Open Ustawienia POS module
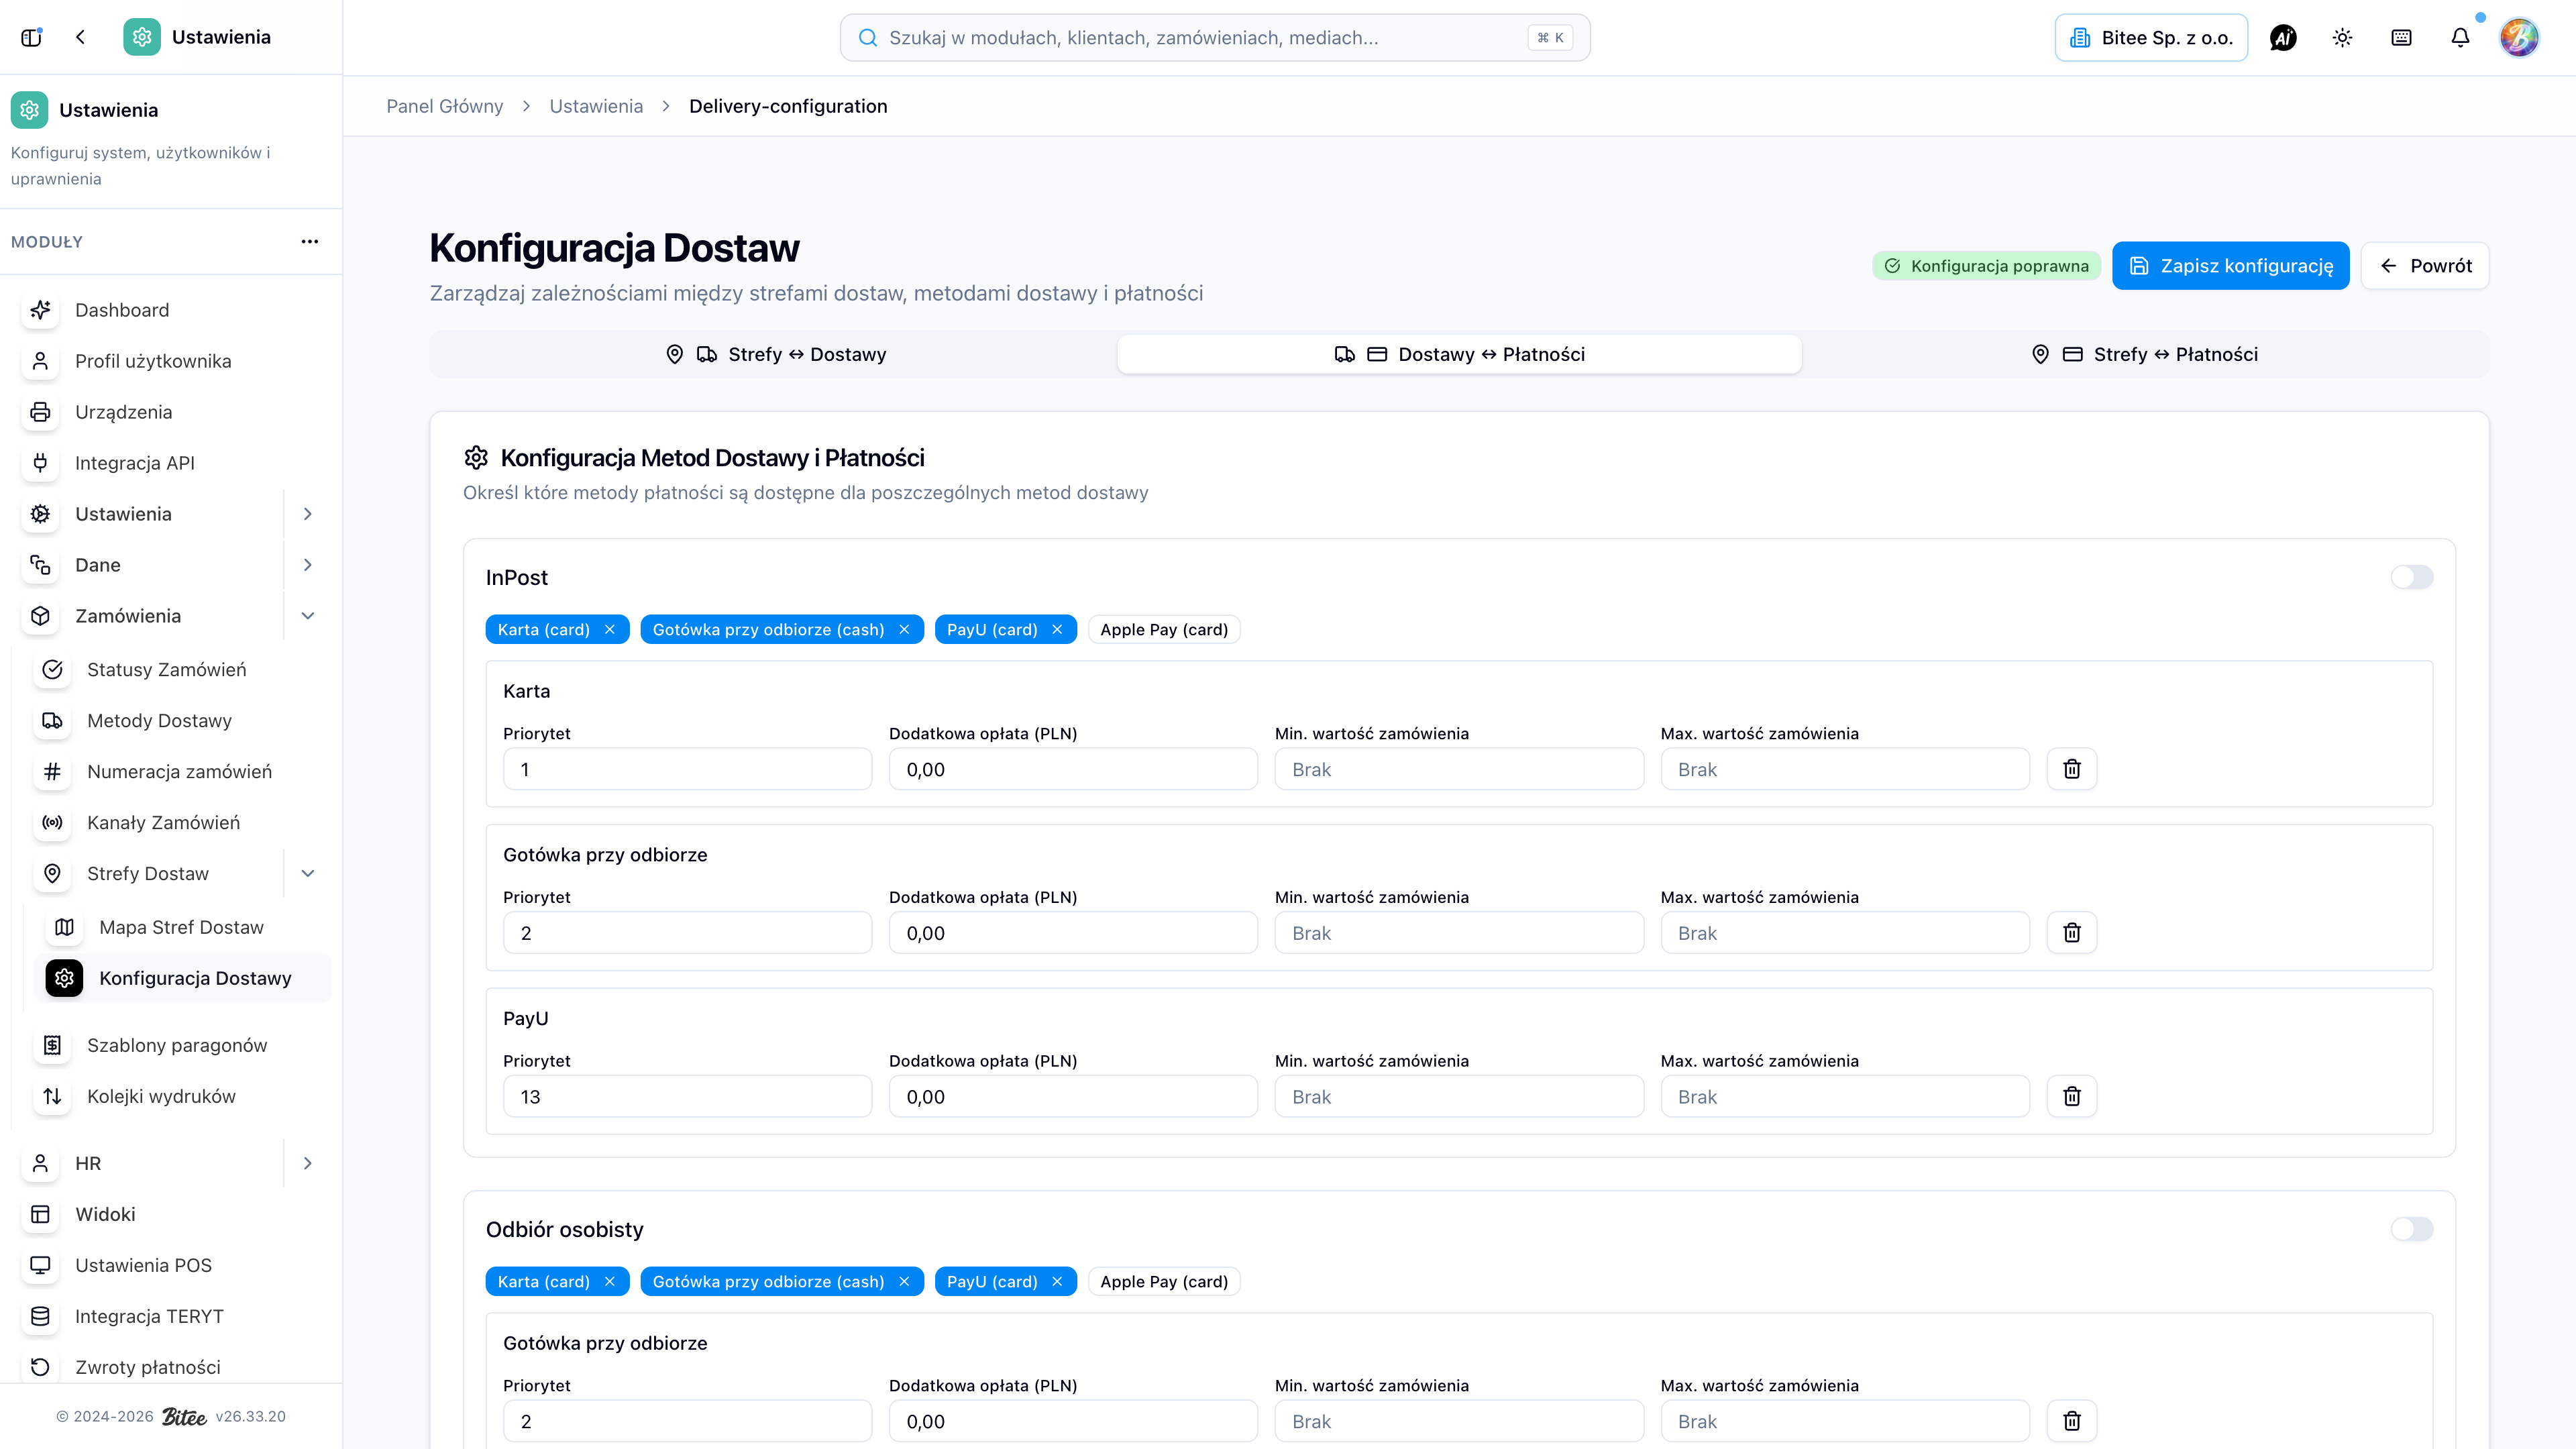Screen dimensions: 2576x1449 [x=143, y=1265]
